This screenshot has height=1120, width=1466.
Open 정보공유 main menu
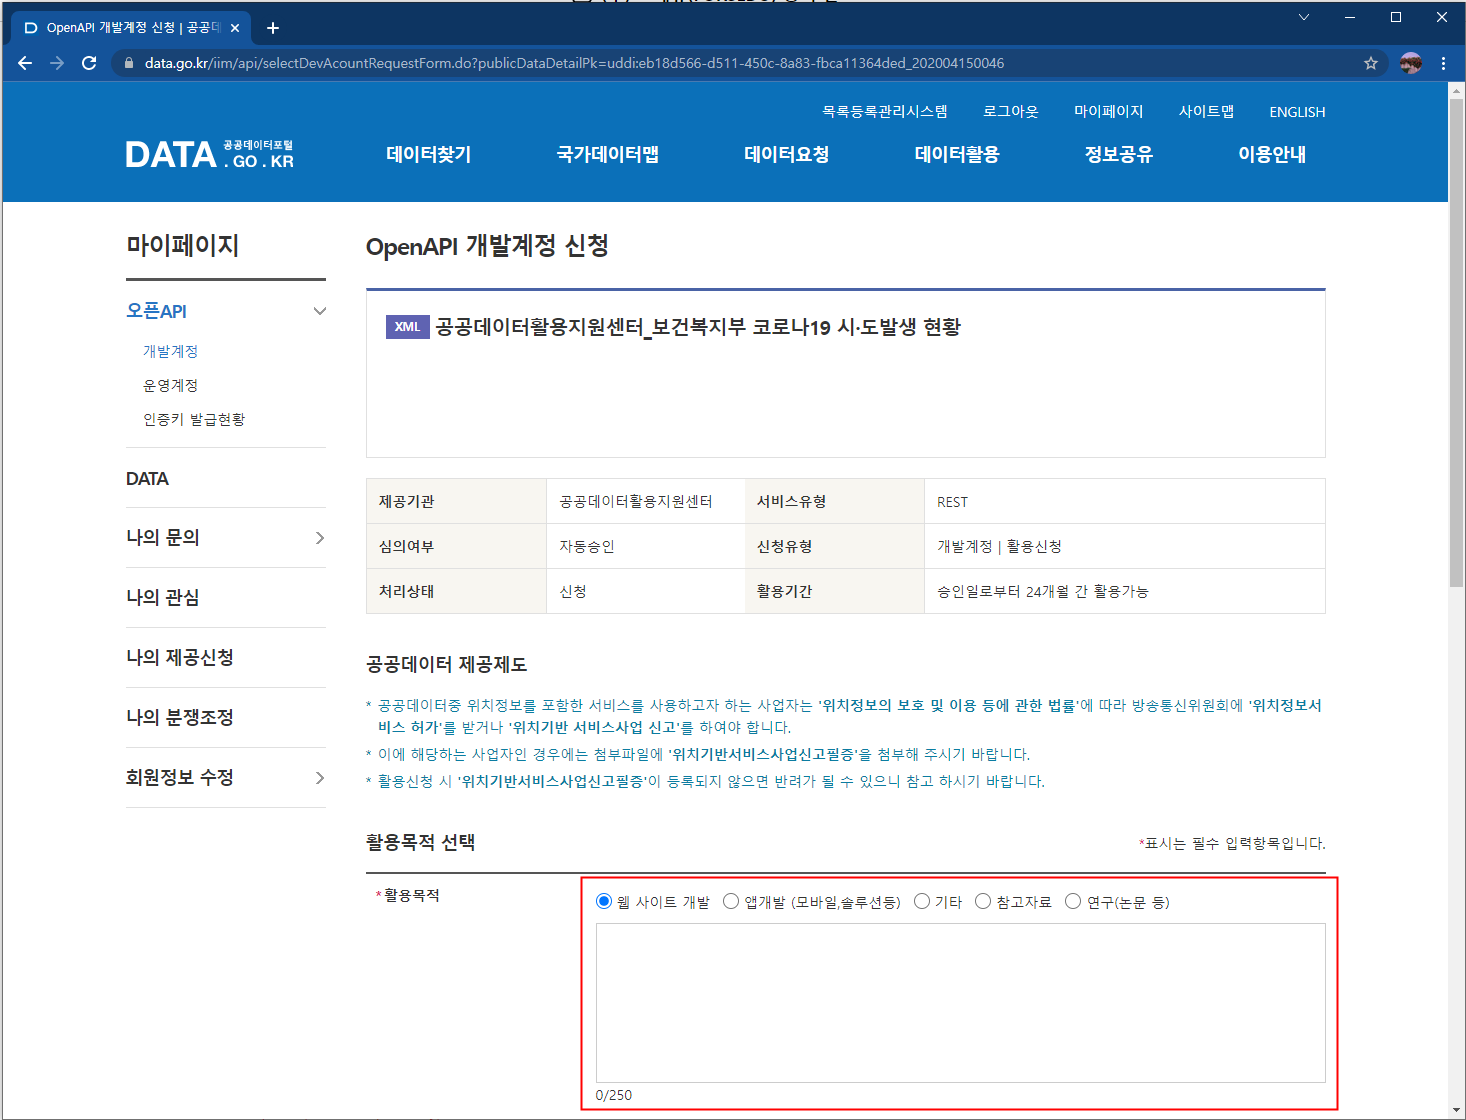point(1119,154)
